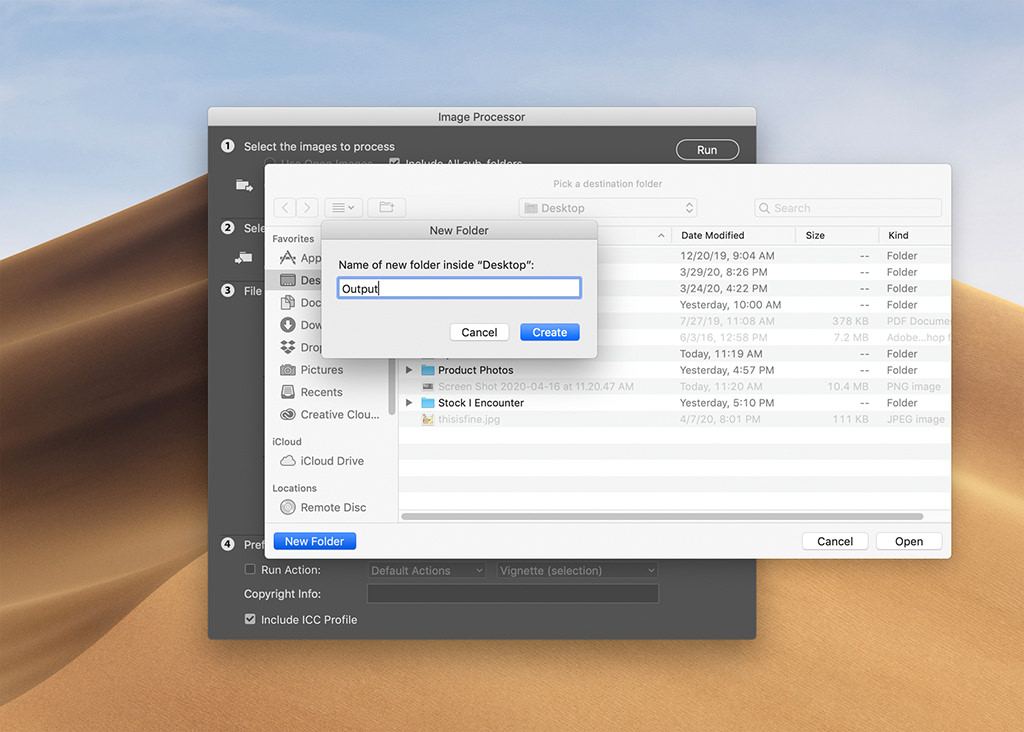
Task: Click Open in the destination folder picker
Action: (x=908, y=541)
